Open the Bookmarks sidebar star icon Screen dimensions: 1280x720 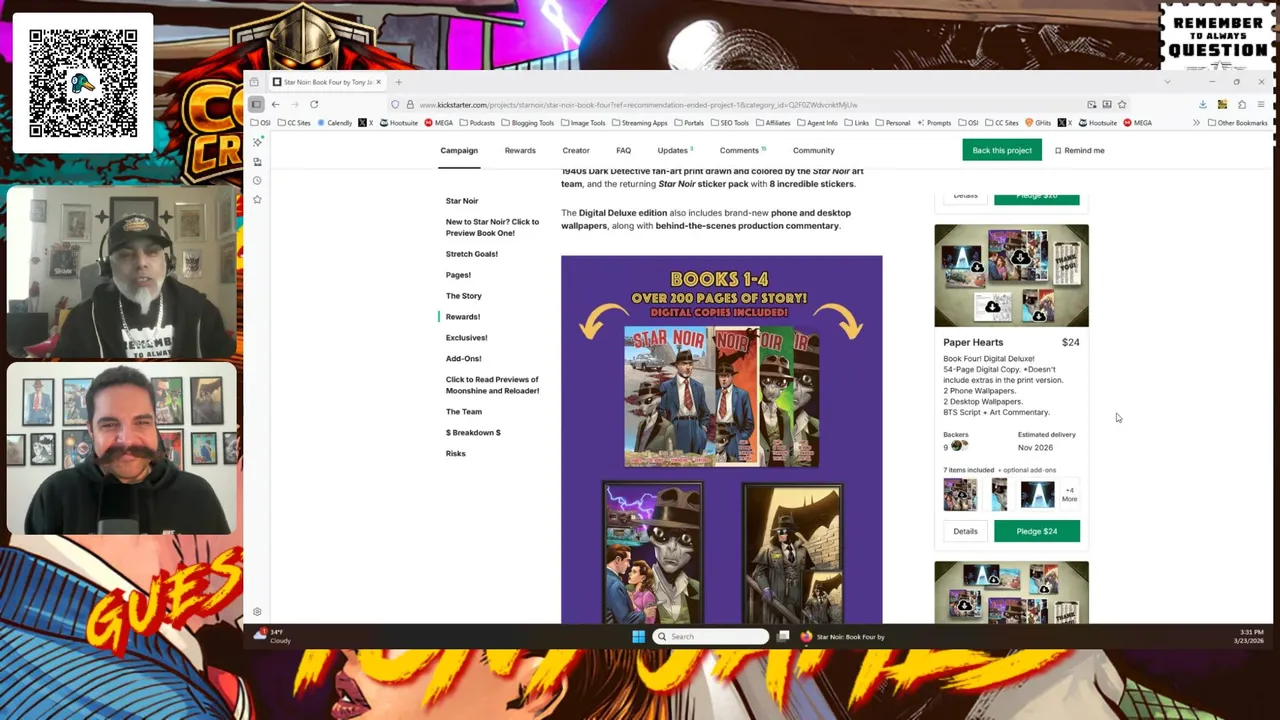pos(257,199)
